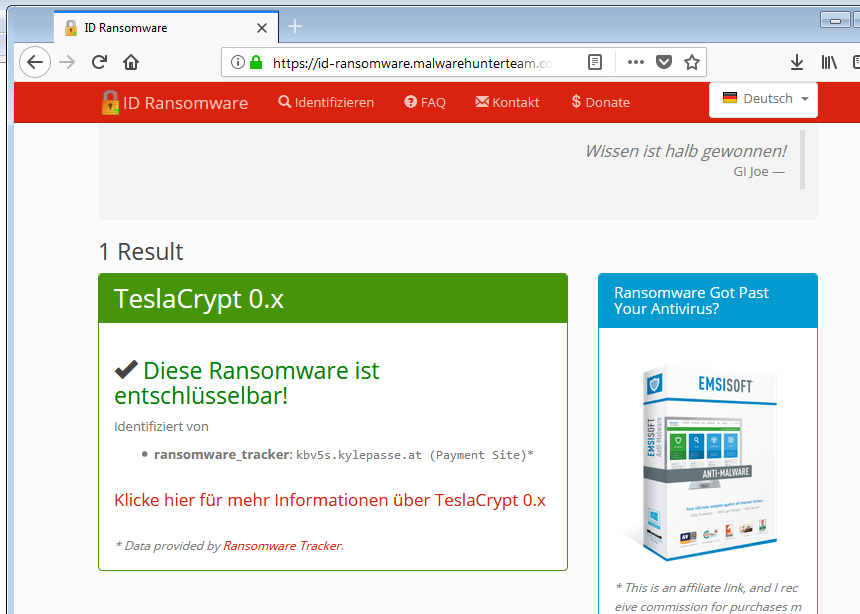Click the green padlock security icon
Viewport: 860px width, 614px height.
point(256,62)
